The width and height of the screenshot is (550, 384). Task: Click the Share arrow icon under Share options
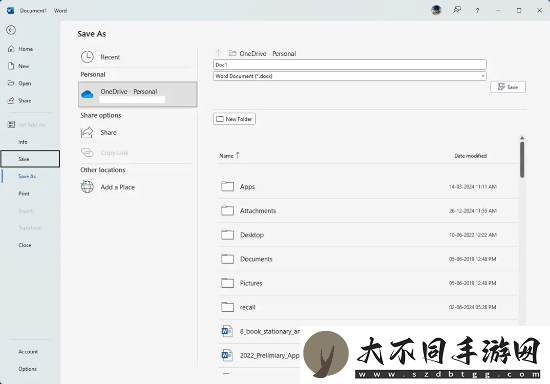click(87, 133)
